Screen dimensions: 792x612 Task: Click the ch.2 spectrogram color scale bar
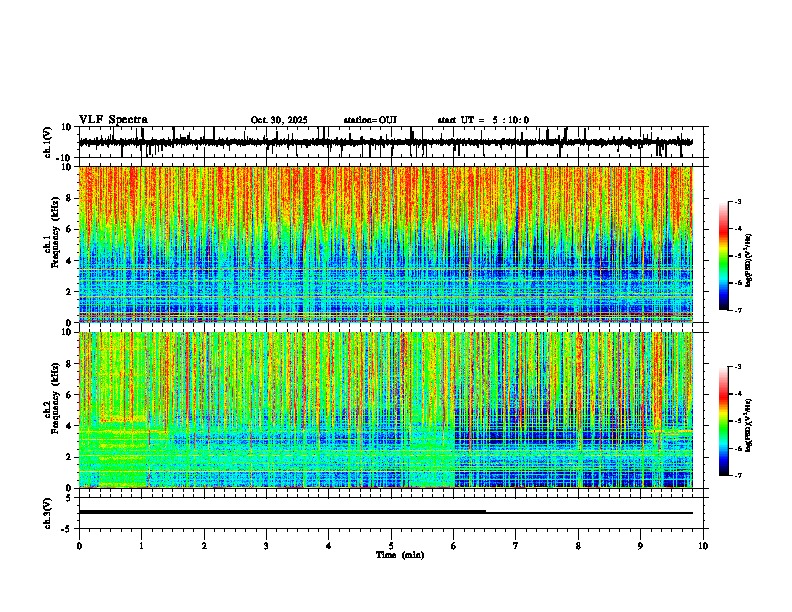click(x=723, y=421)
